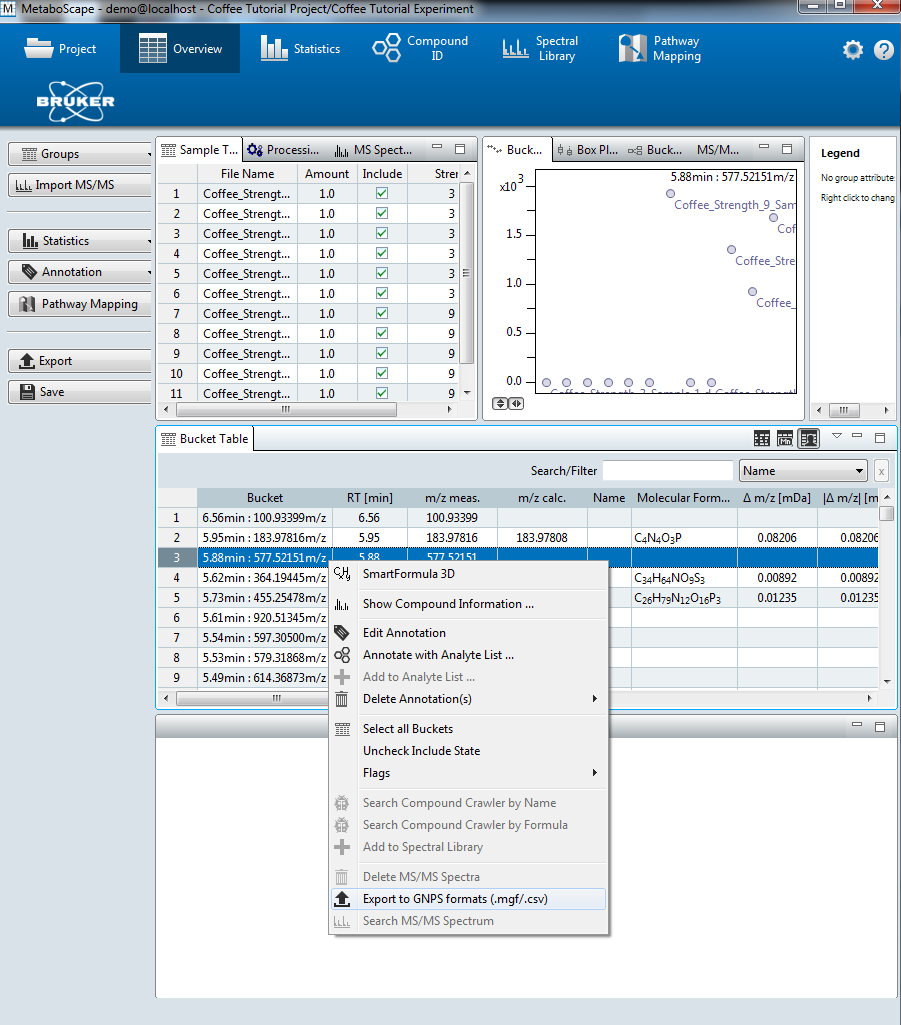
Task: Click the Import MS/MS button
Action: click(80, 185)
